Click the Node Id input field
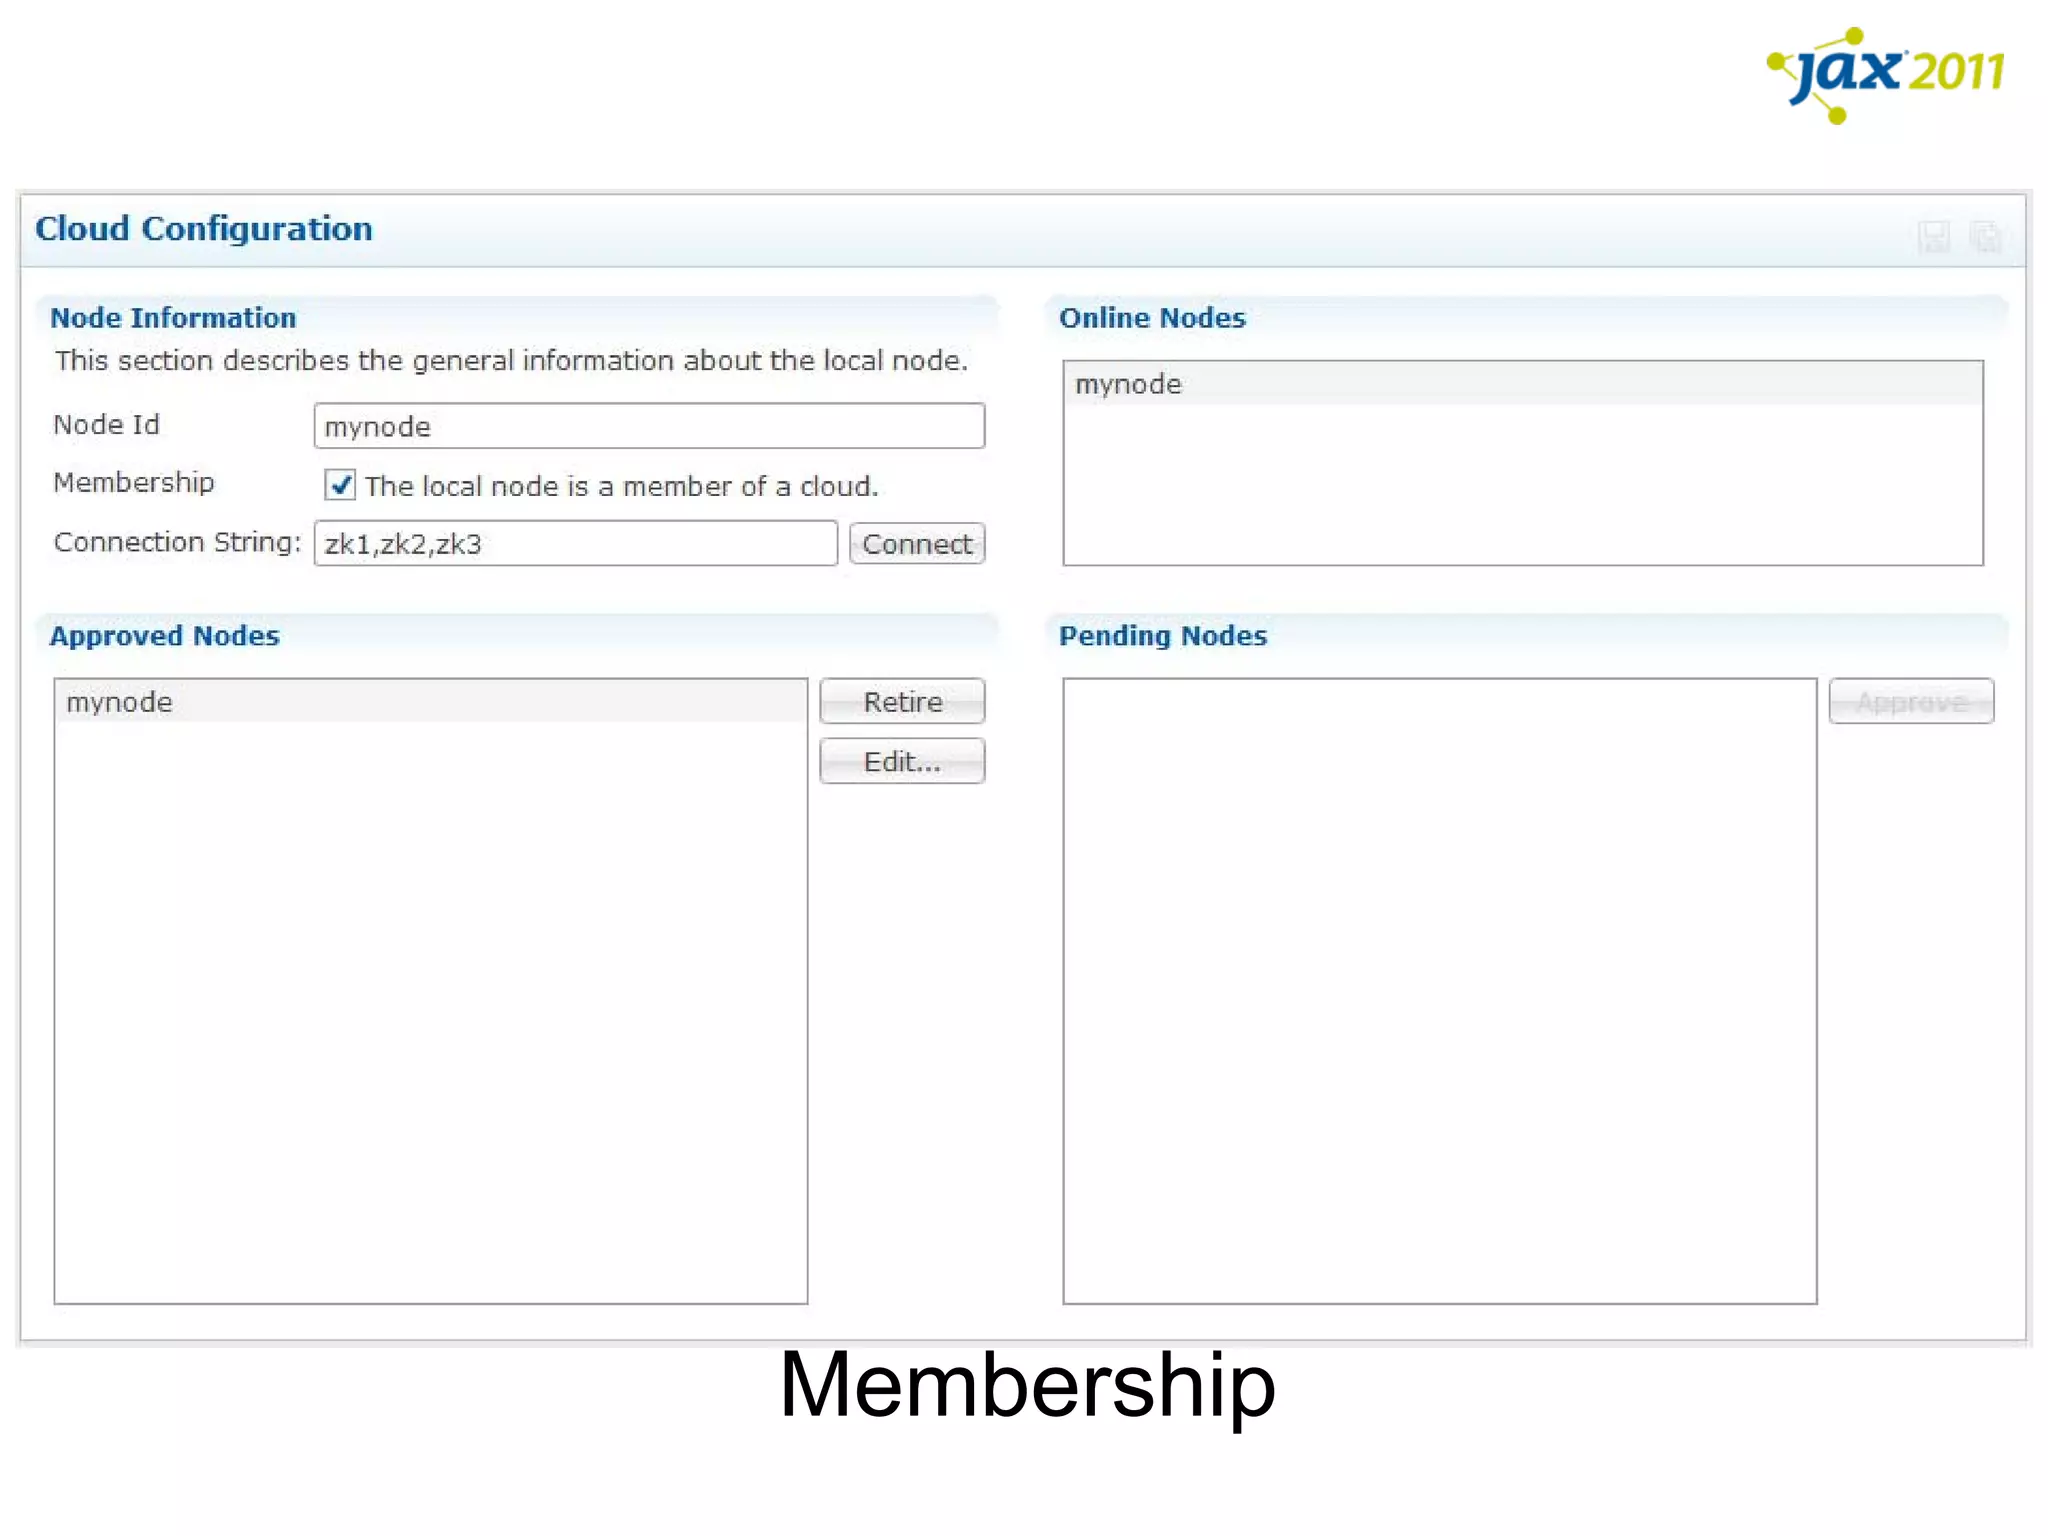Viewport: 2048px width, 1536px height. [649, 426]
